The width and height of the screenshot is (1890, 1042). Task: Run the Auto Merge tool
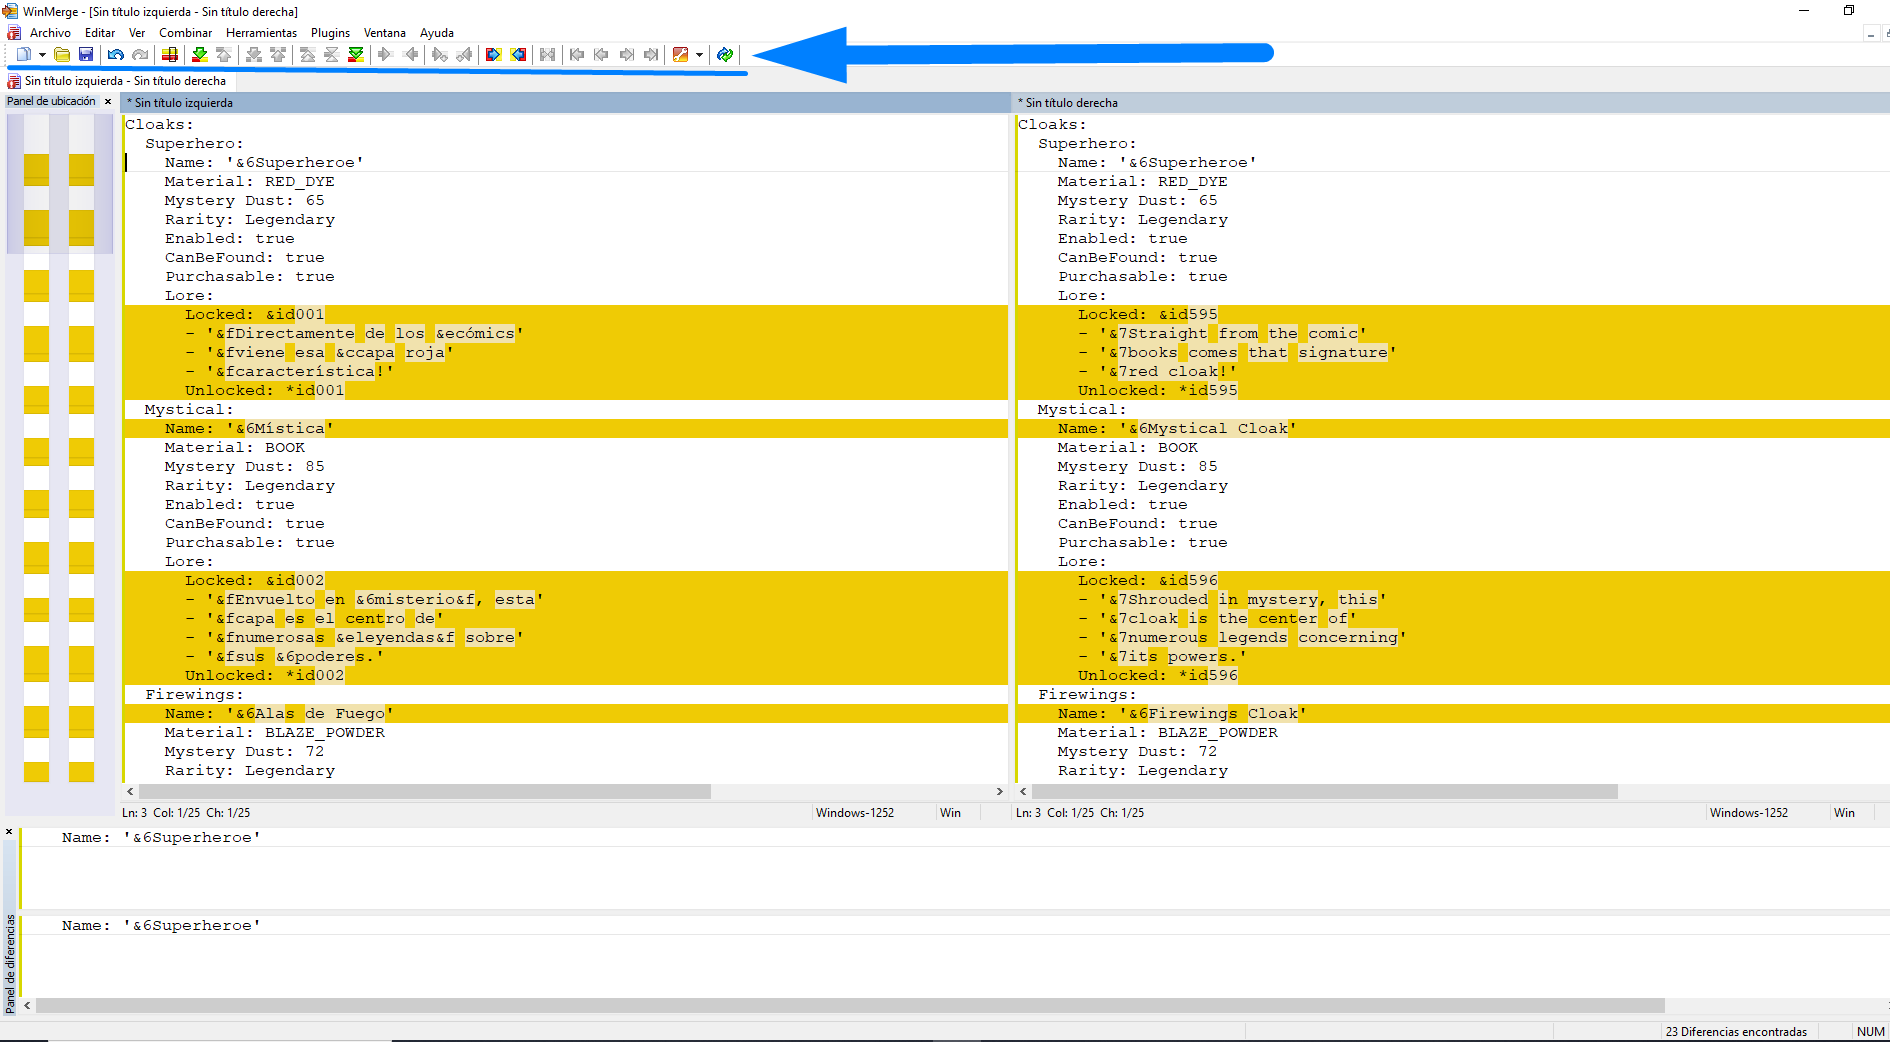(x=547, y=55)
